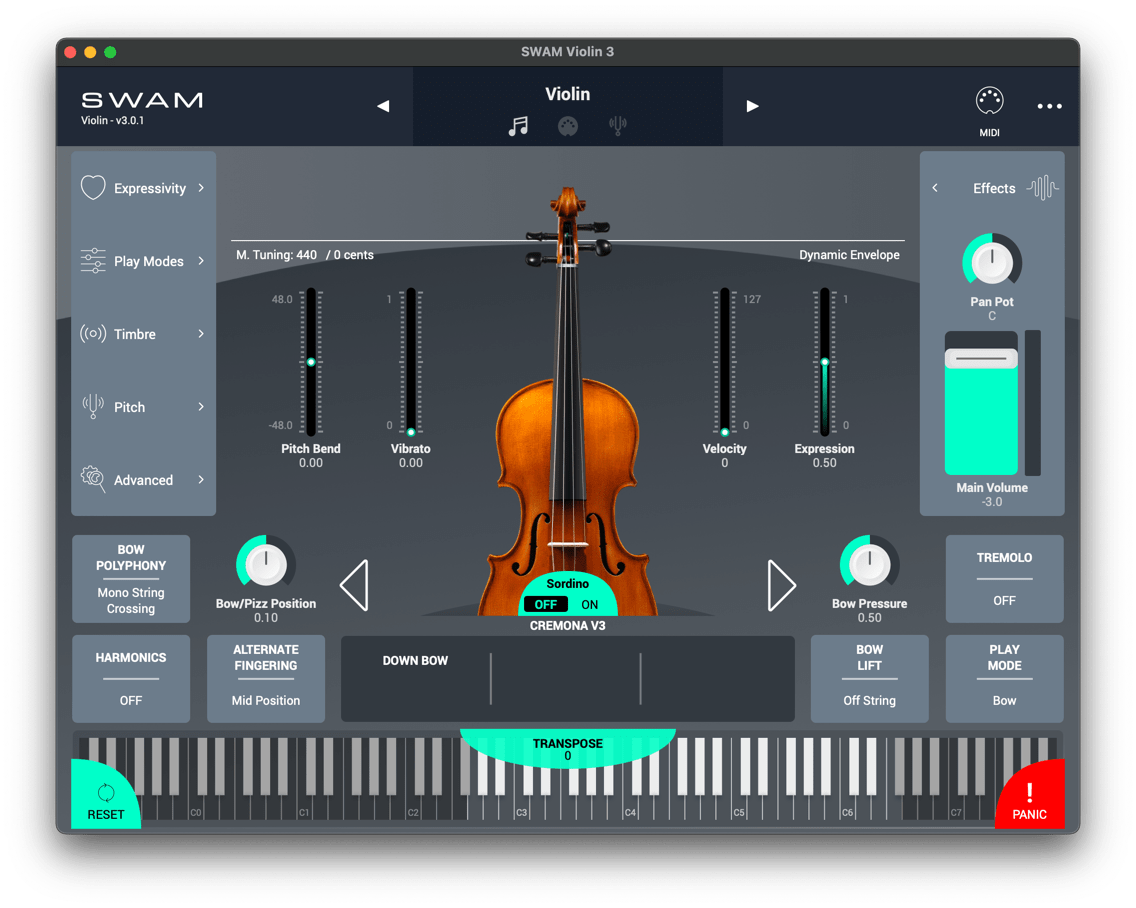
Task: Switch the BOW POLYPHONY mode
Action: tap(131, 578)
